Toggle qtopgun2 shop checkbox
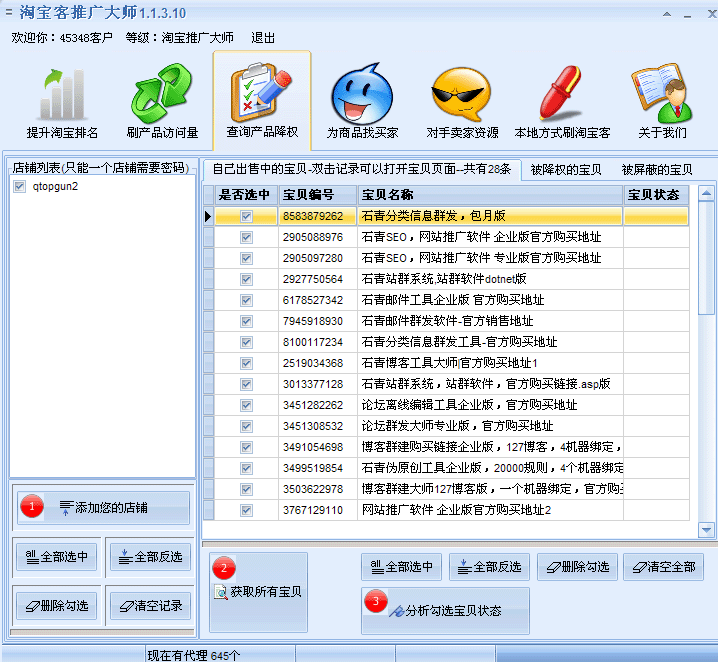This screenshot has width=718, height=662. pyautogui.click(x=19, y=186)
